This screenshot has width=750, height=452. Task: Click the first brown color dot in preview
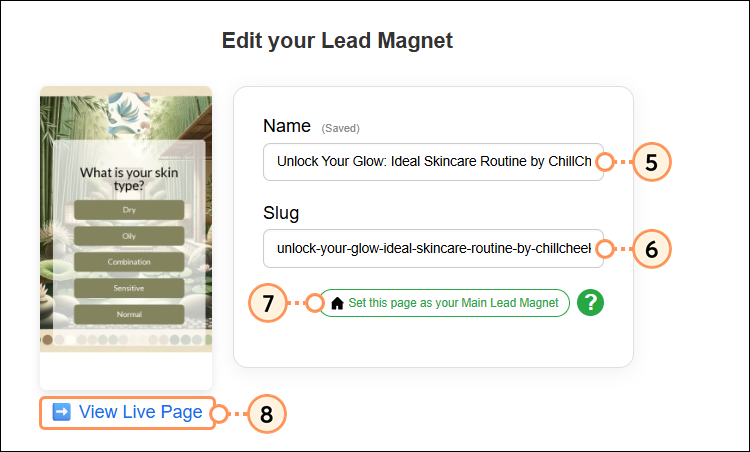(47, 340)
